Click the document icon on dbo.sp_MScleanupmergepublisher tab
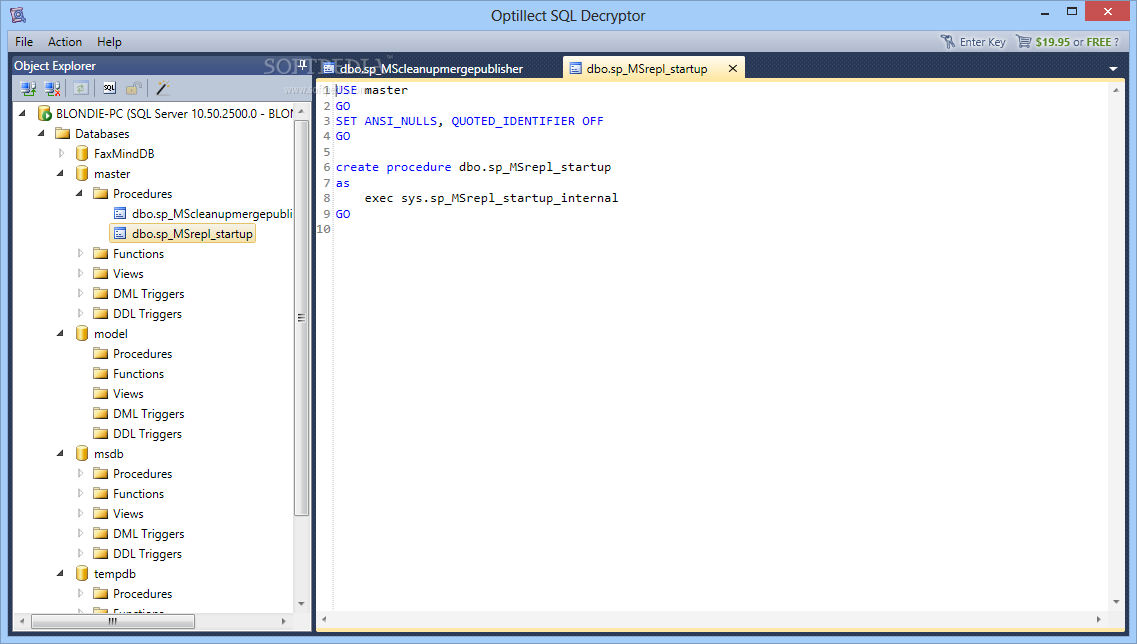 pyautogui.click(x=328, y=68)
